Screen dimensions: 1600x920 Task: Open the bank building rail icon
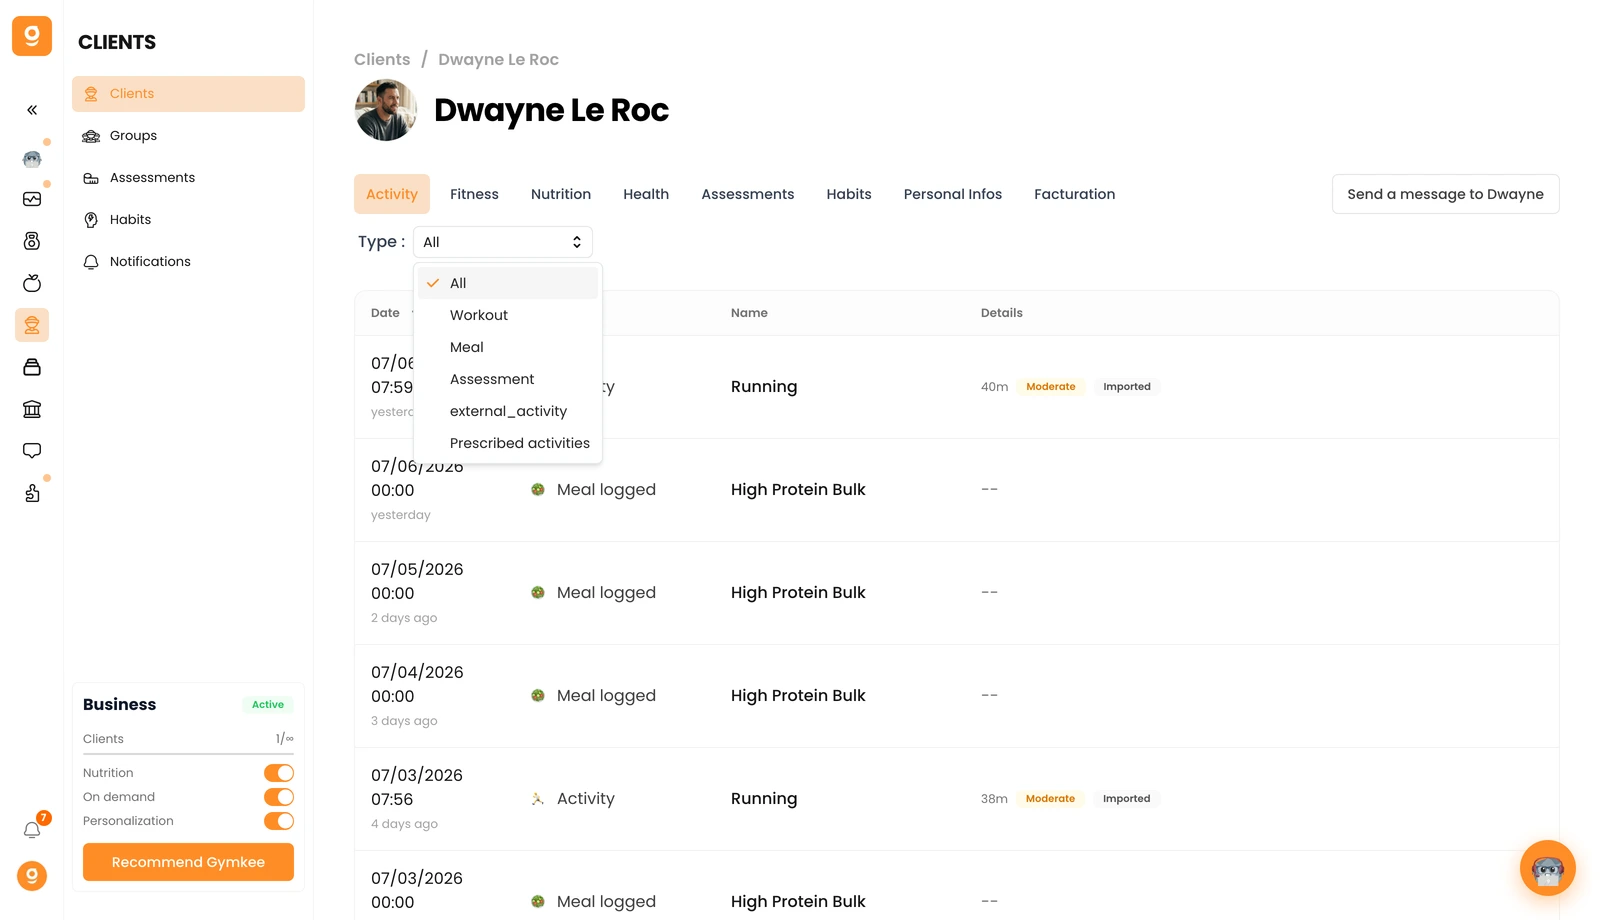click(x=32, y=409)
